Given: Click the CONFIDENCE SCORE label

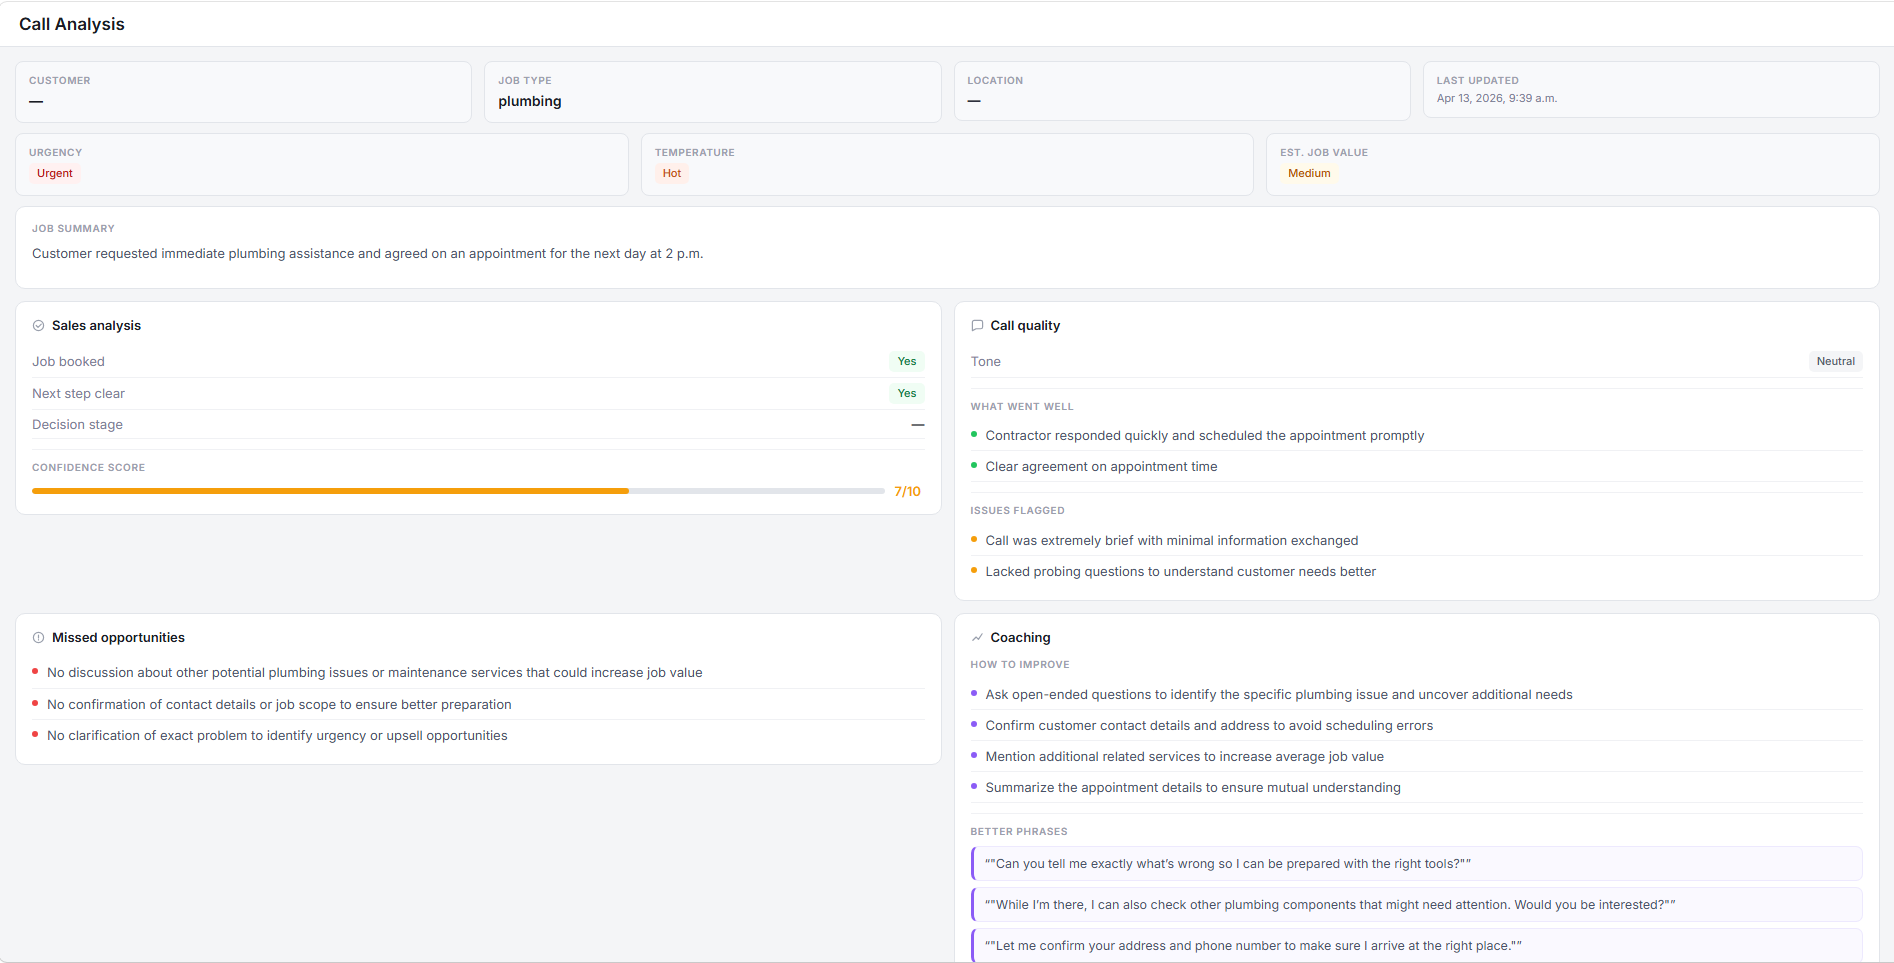Looking at the screenshot, I should [x=88, y=468].
